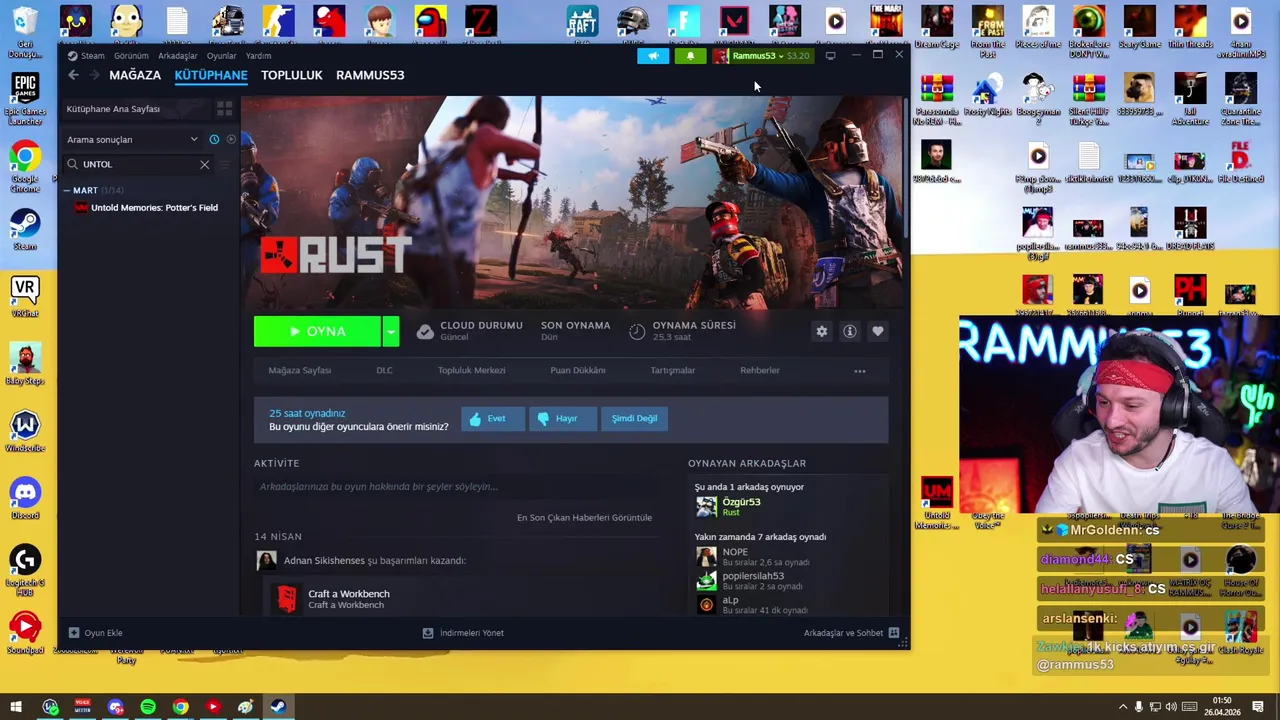This screenshot has width=1280, height=720.
Task: Open Topluluk Merkezi link
Action: coord(471,370)
